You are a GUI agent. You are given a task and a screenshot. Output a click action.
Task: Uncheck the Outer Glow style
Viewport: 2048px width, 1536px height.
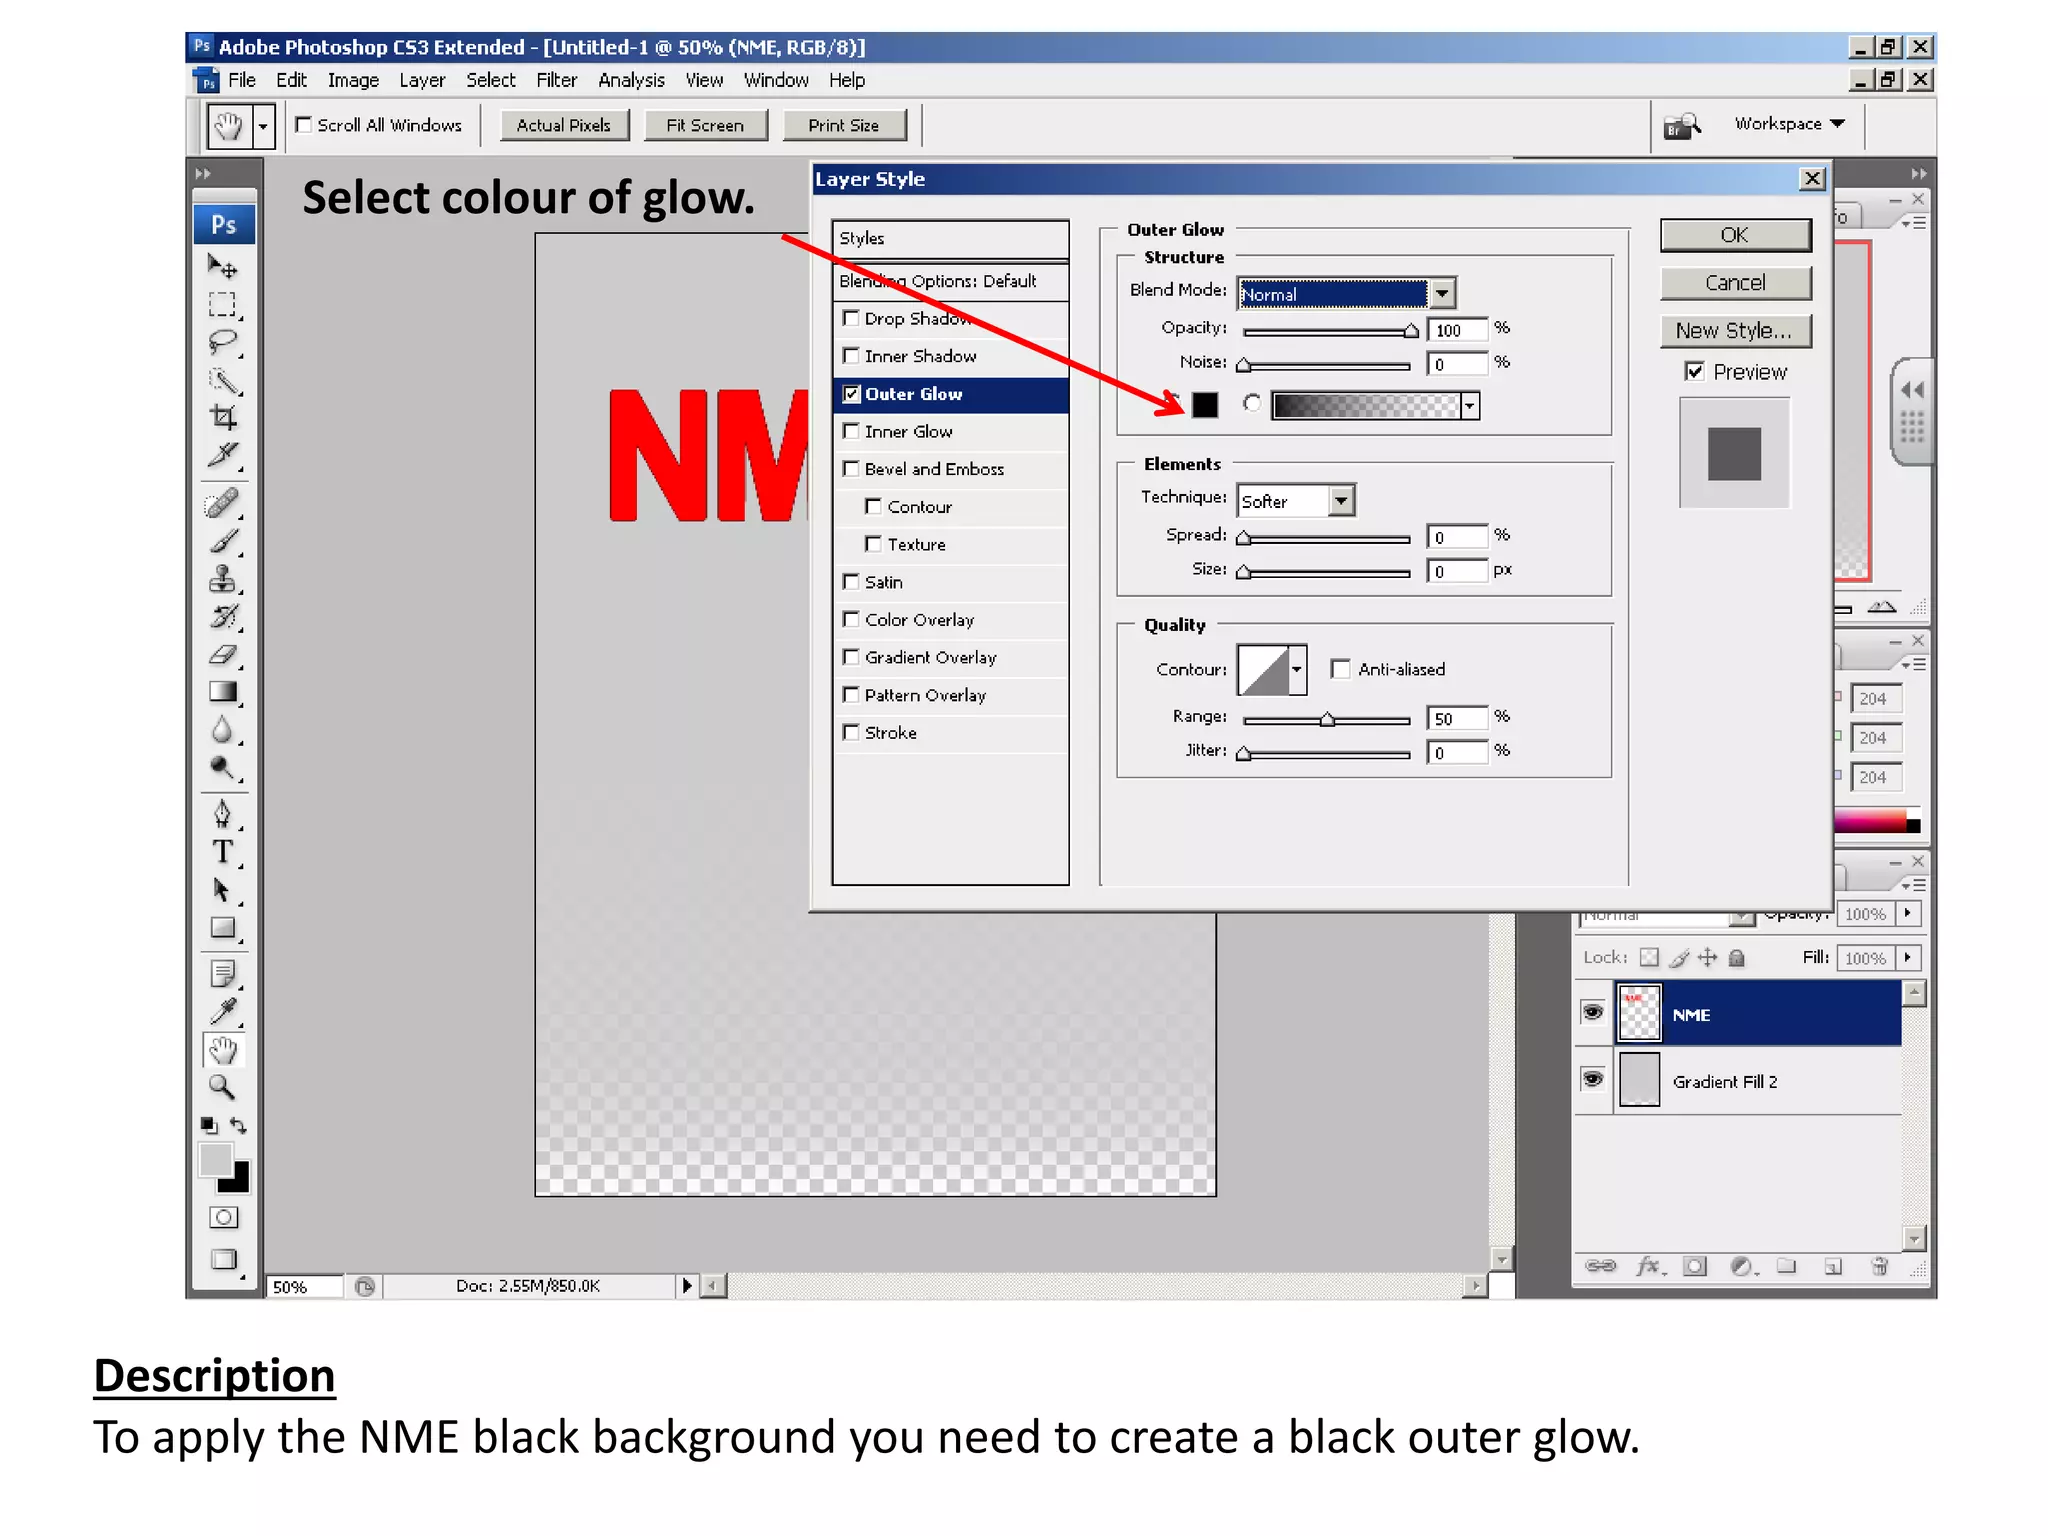pyautogui.click(x=851, y=394)
